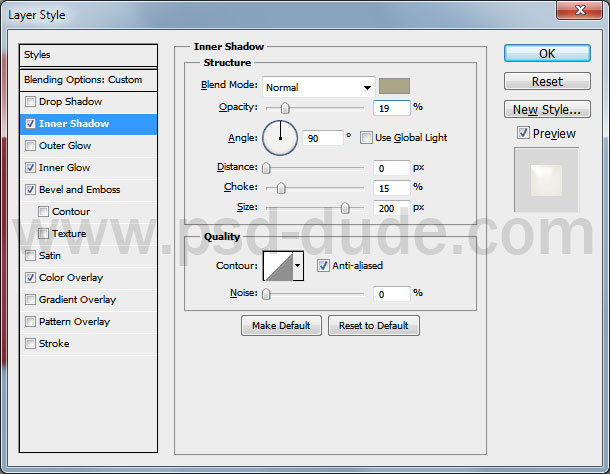Click the Make Default button
610x474 pixels.
(281, 325)
